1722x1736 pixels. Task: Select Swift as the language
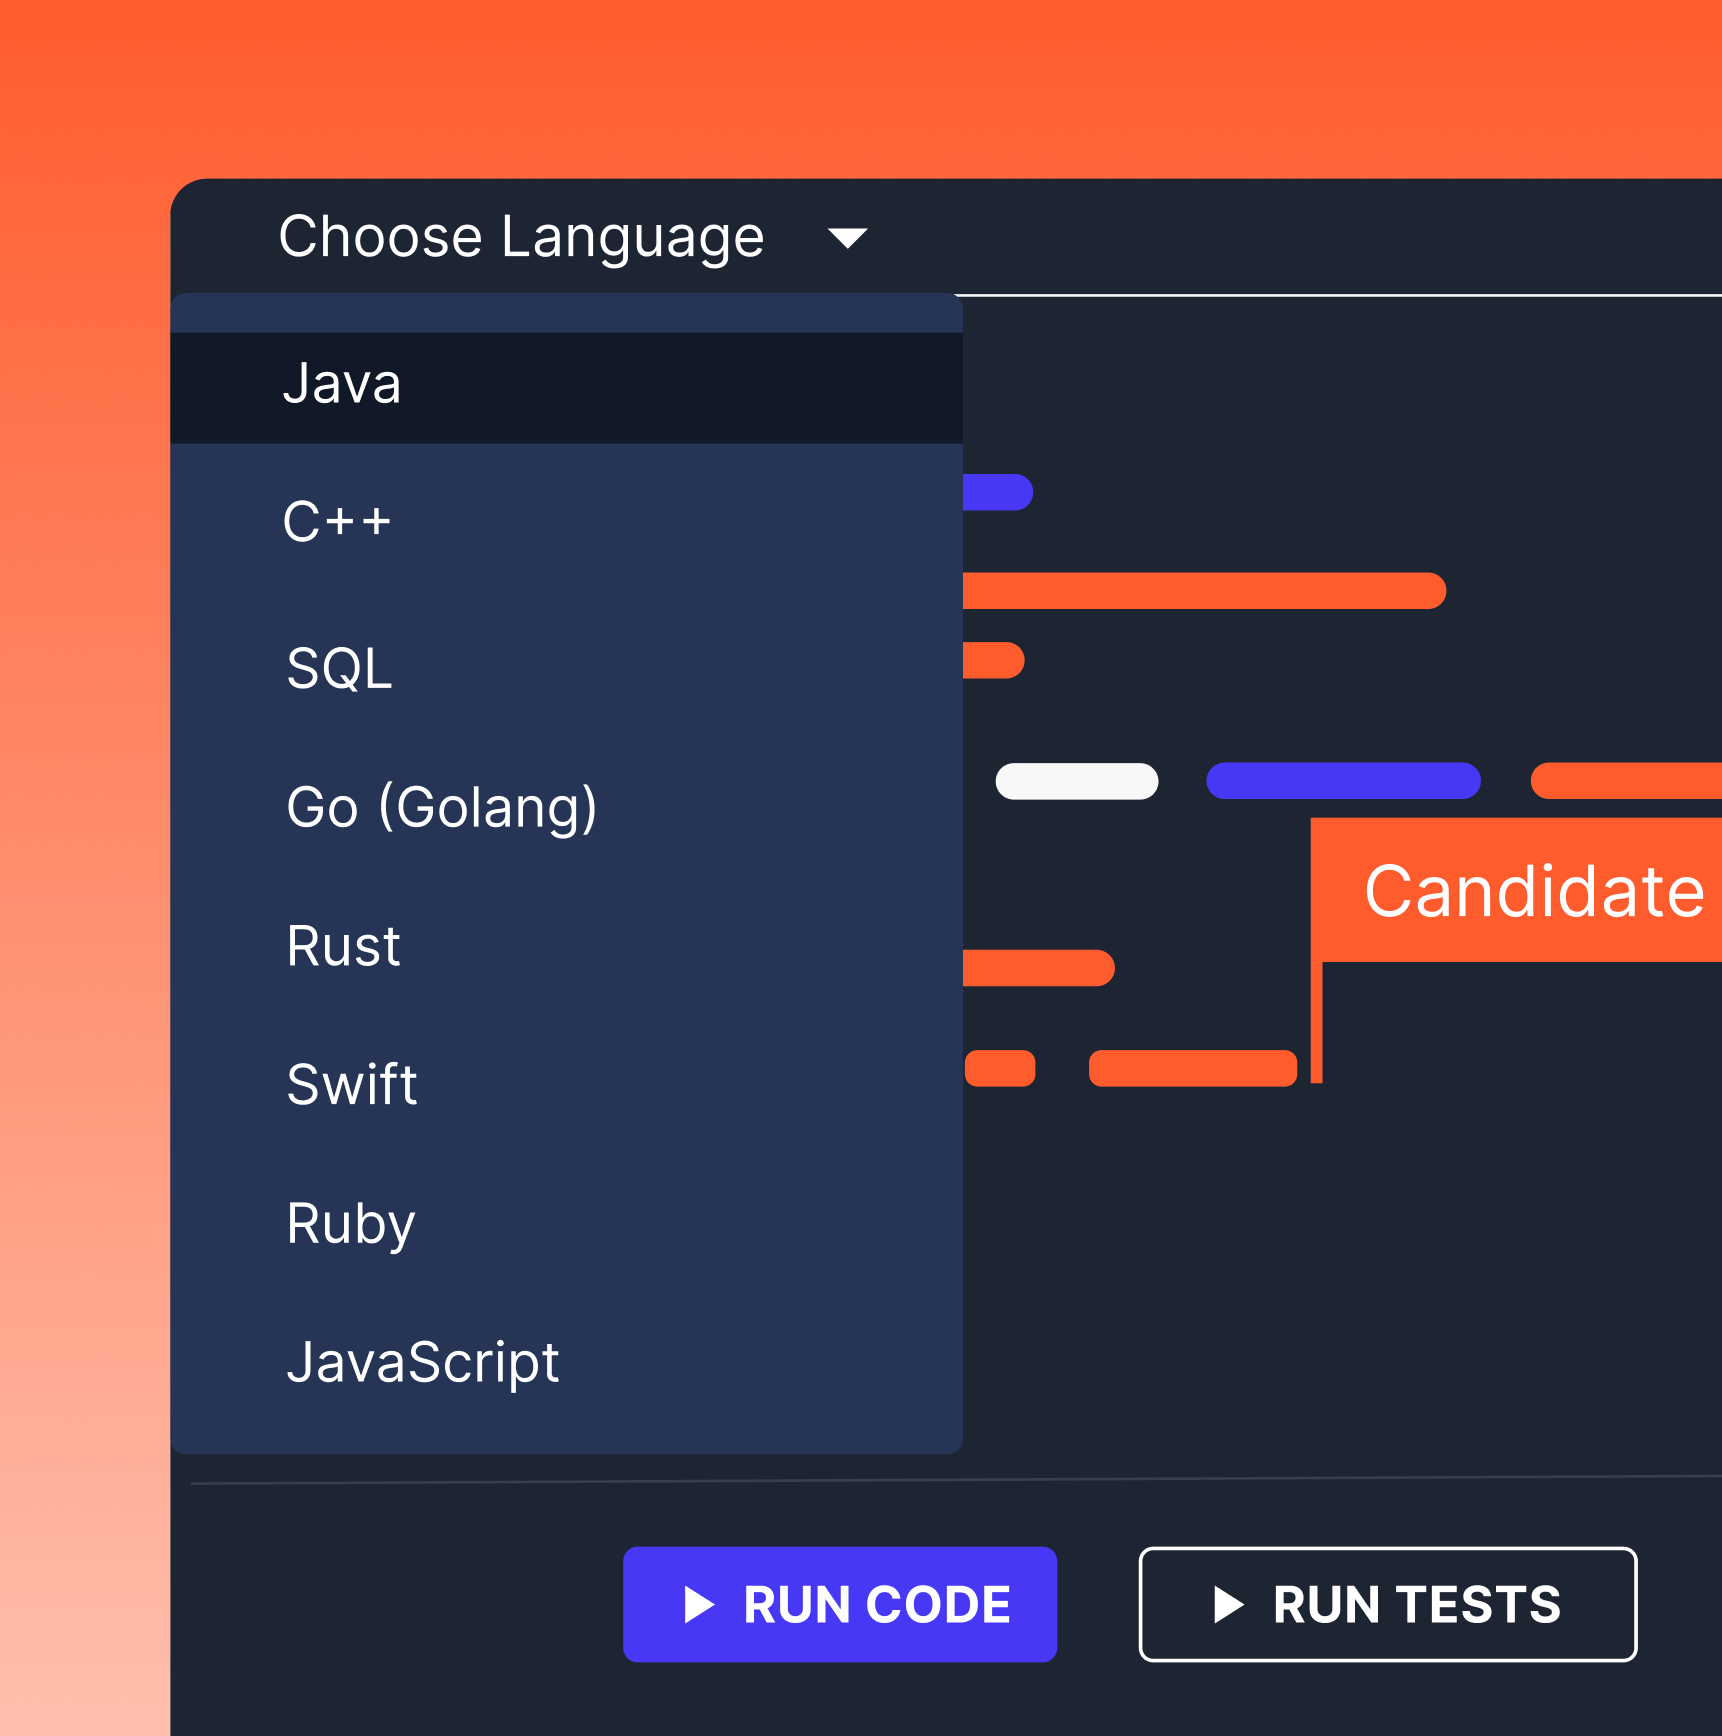(352, 1084)
